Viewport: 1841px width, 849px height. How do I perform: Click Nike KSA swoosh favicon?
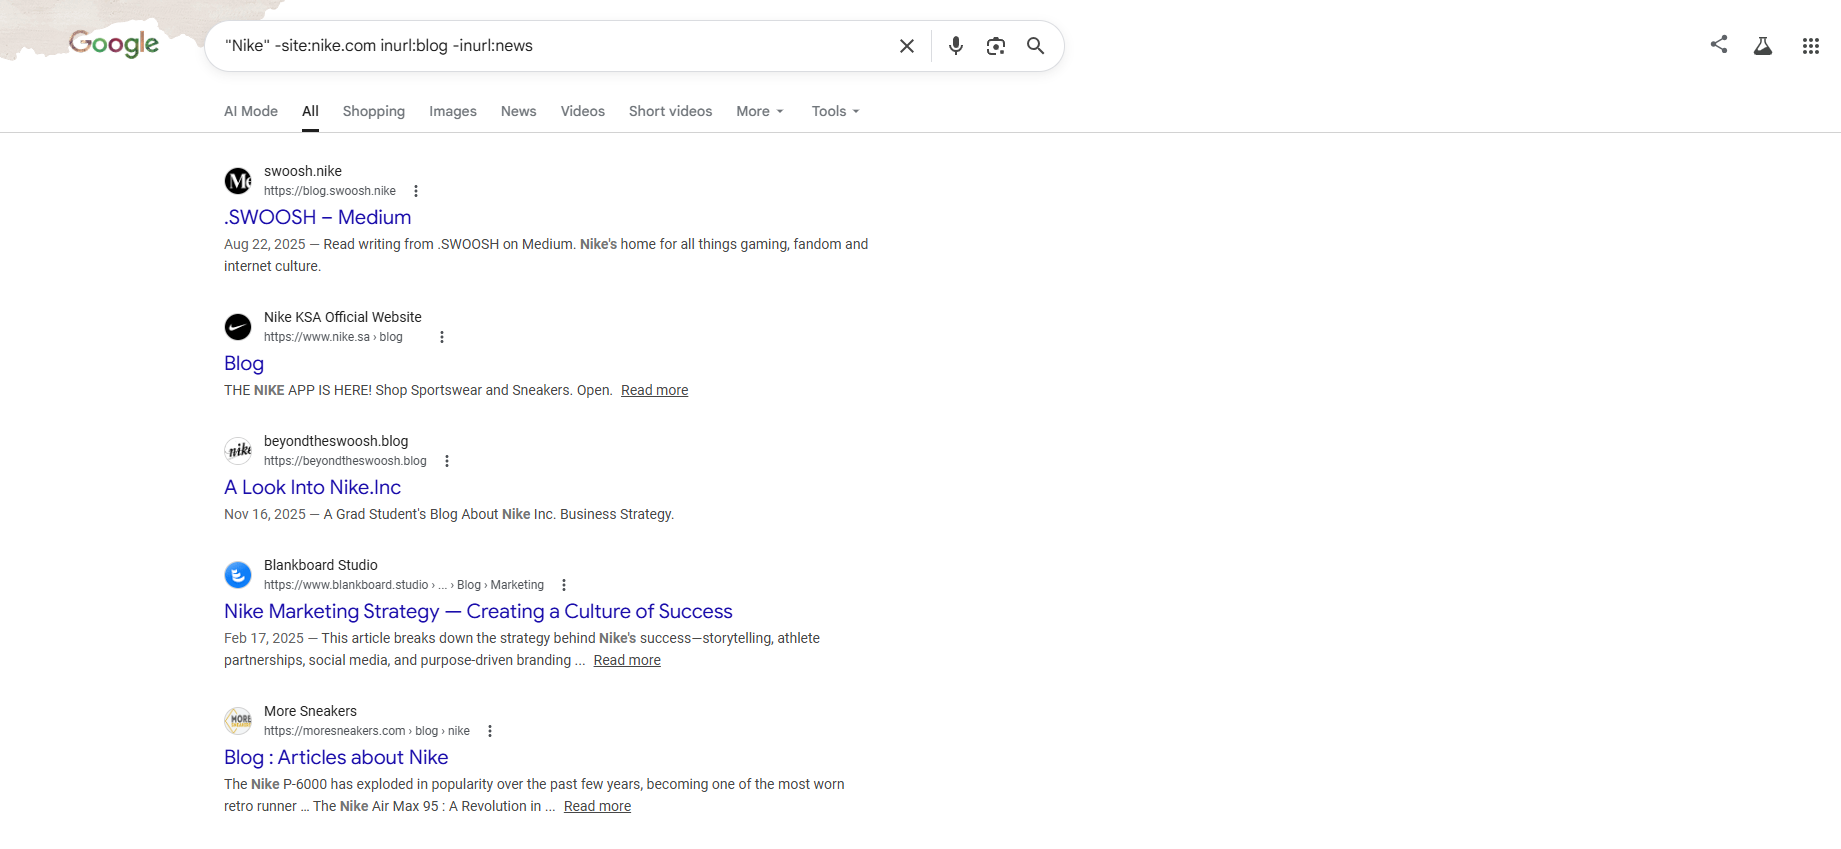point(238,327)
